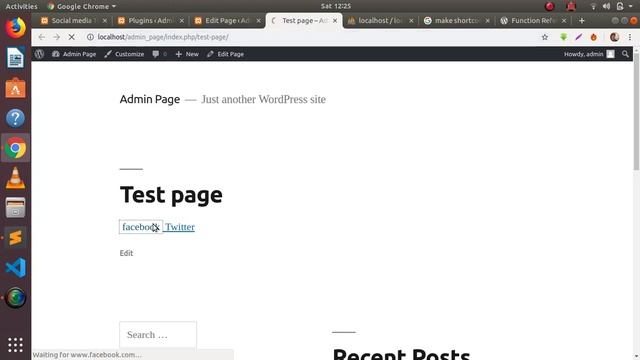640x360 pixels.
Task: Switch to Social media tab
Action: 73,20
